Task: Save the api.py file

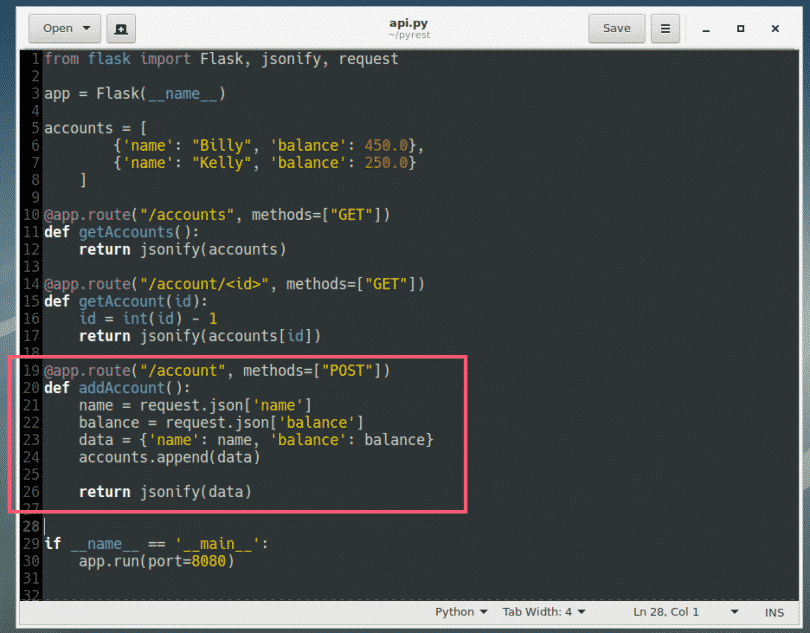Action: click(x=616, y=28)
